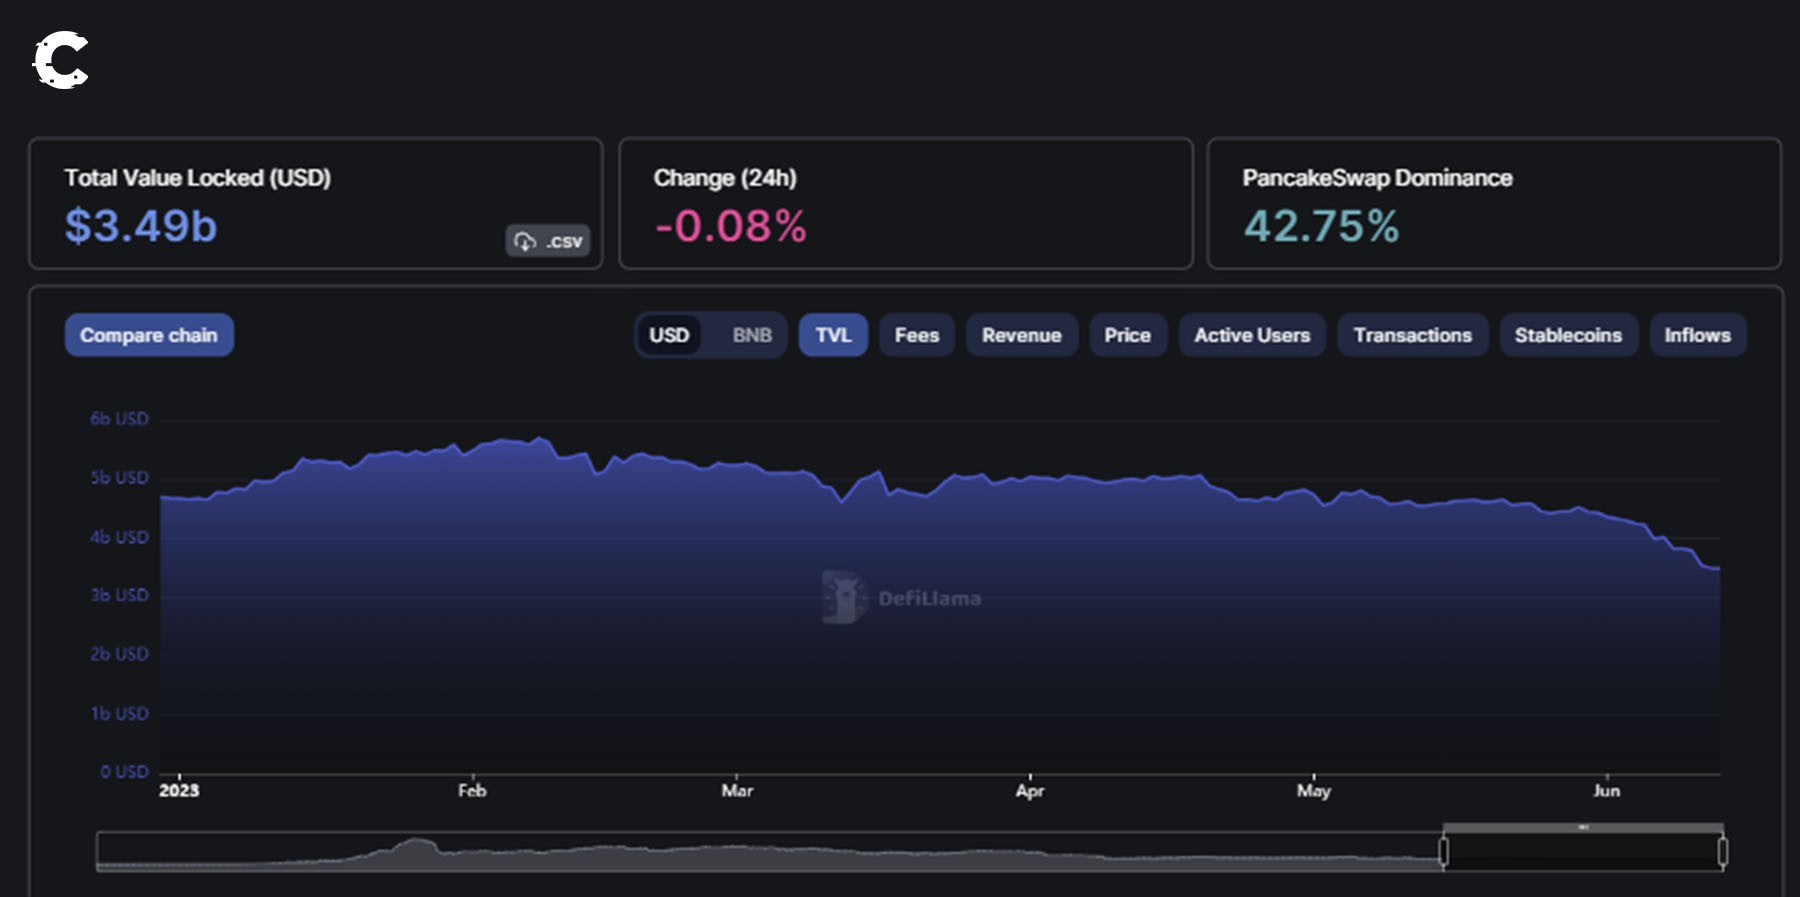The image size is (1800, 897).
Task: Click the $3.49b Total Value Locked figure
Action: click(141, 226)
